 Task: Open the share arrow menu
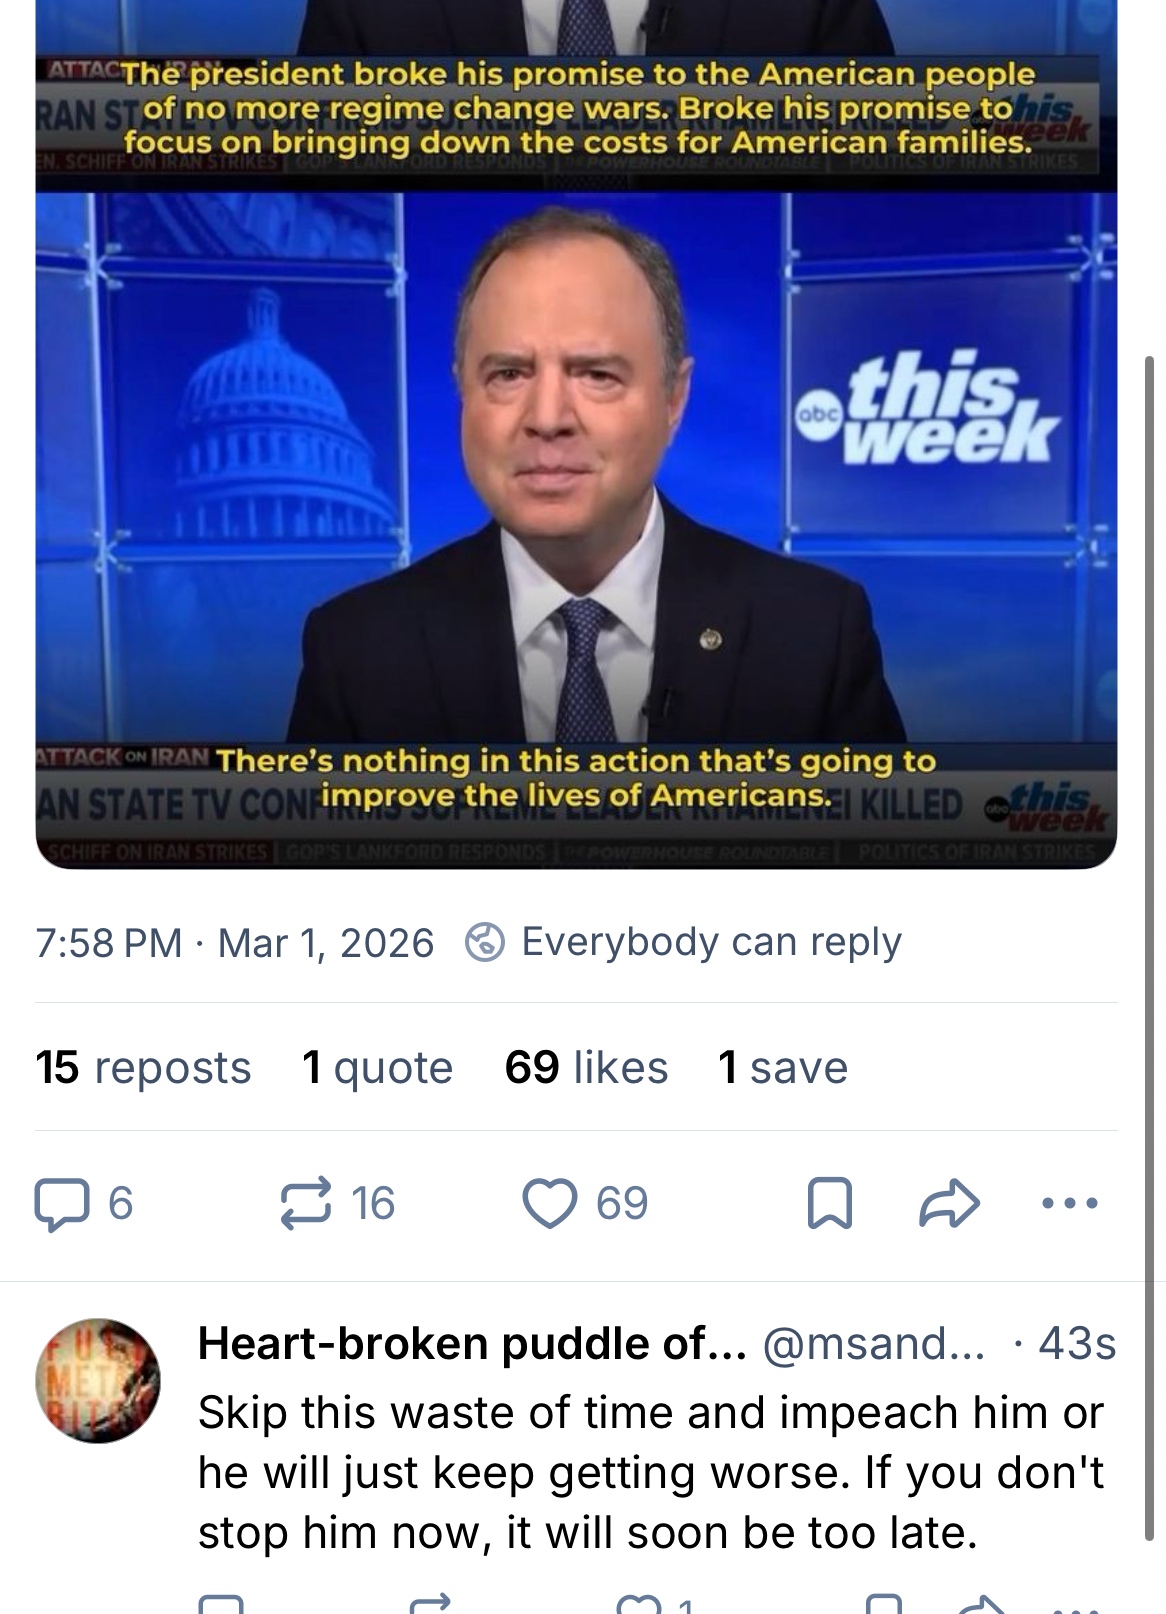[x=949, y=1203]
